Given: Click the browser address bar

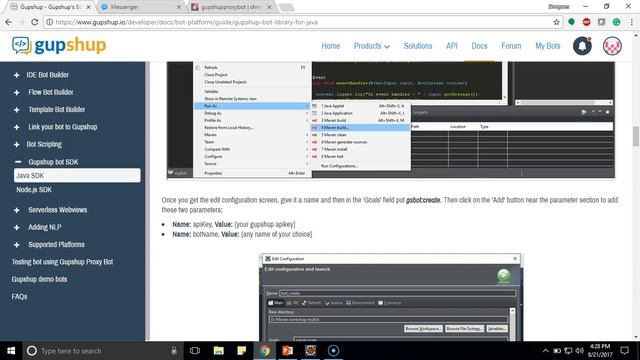Looking at the screenshot, I should (302, 22).
